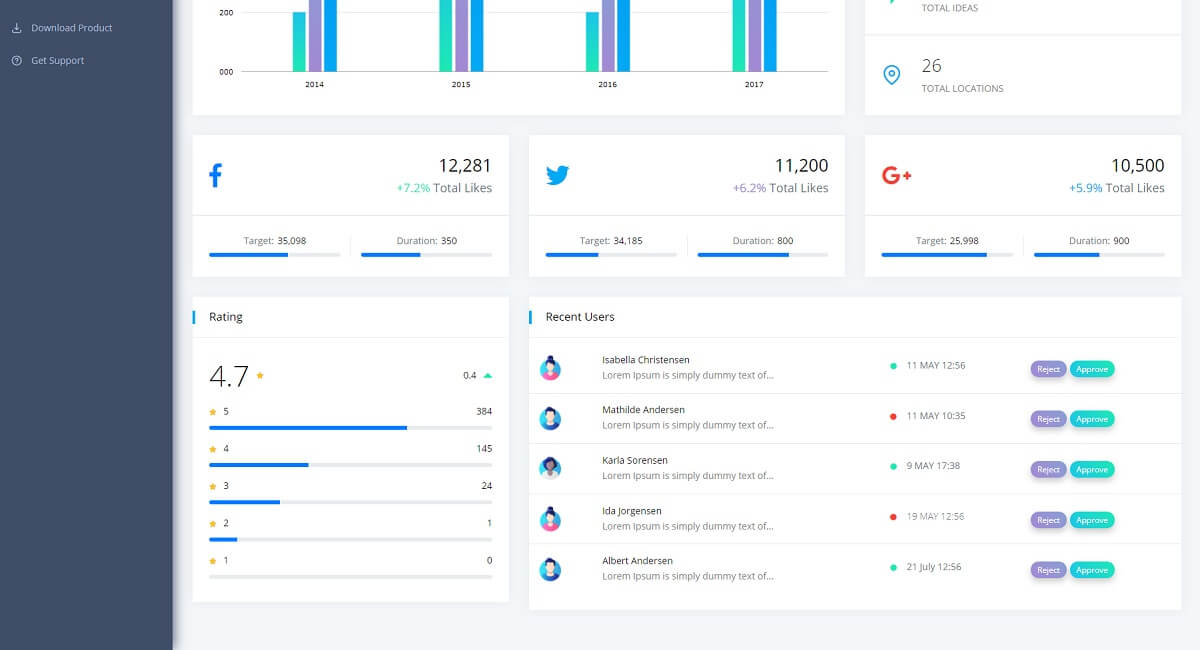Click Facebook Duration 350 progress bar
This screenshot has width=1200, height=650.
tap(427, 255)
